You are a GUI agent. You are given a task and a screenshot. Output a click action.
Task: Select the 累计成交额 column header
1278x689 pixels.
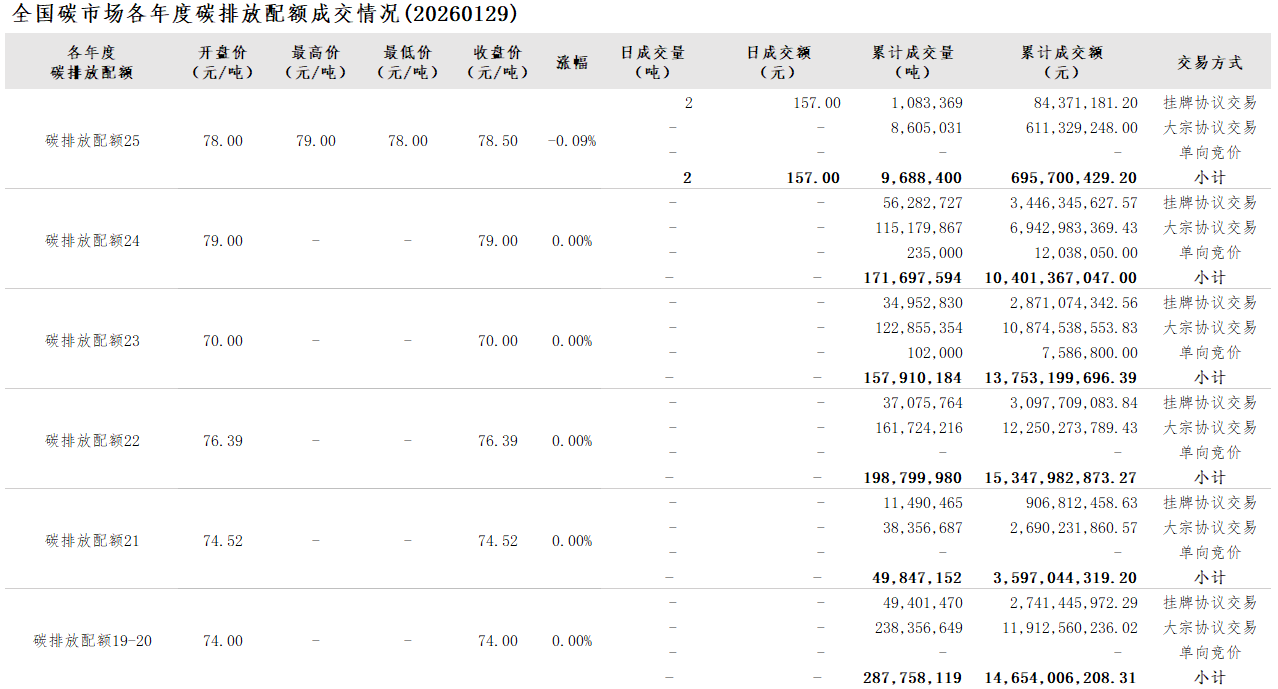point(1061,62)
